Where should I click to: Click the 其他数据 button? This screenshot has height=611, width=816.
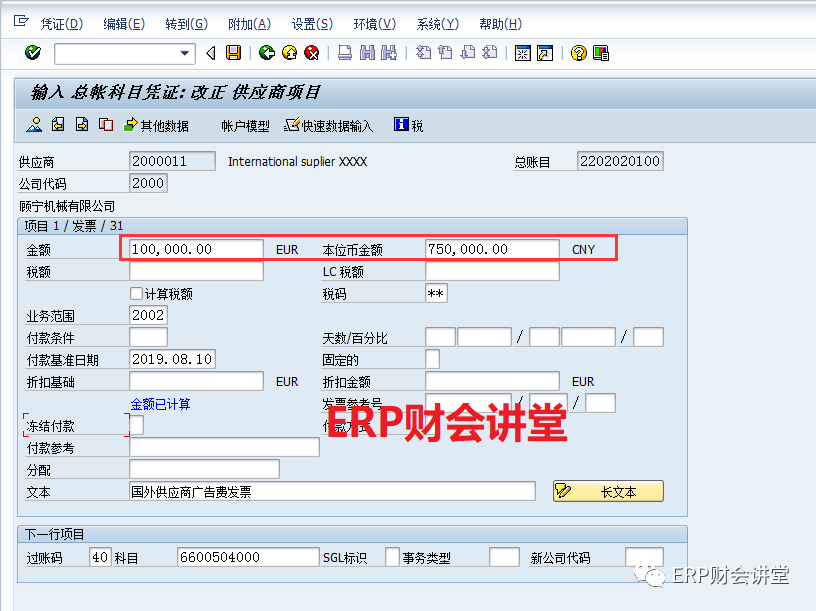click(x=156, y=125)
